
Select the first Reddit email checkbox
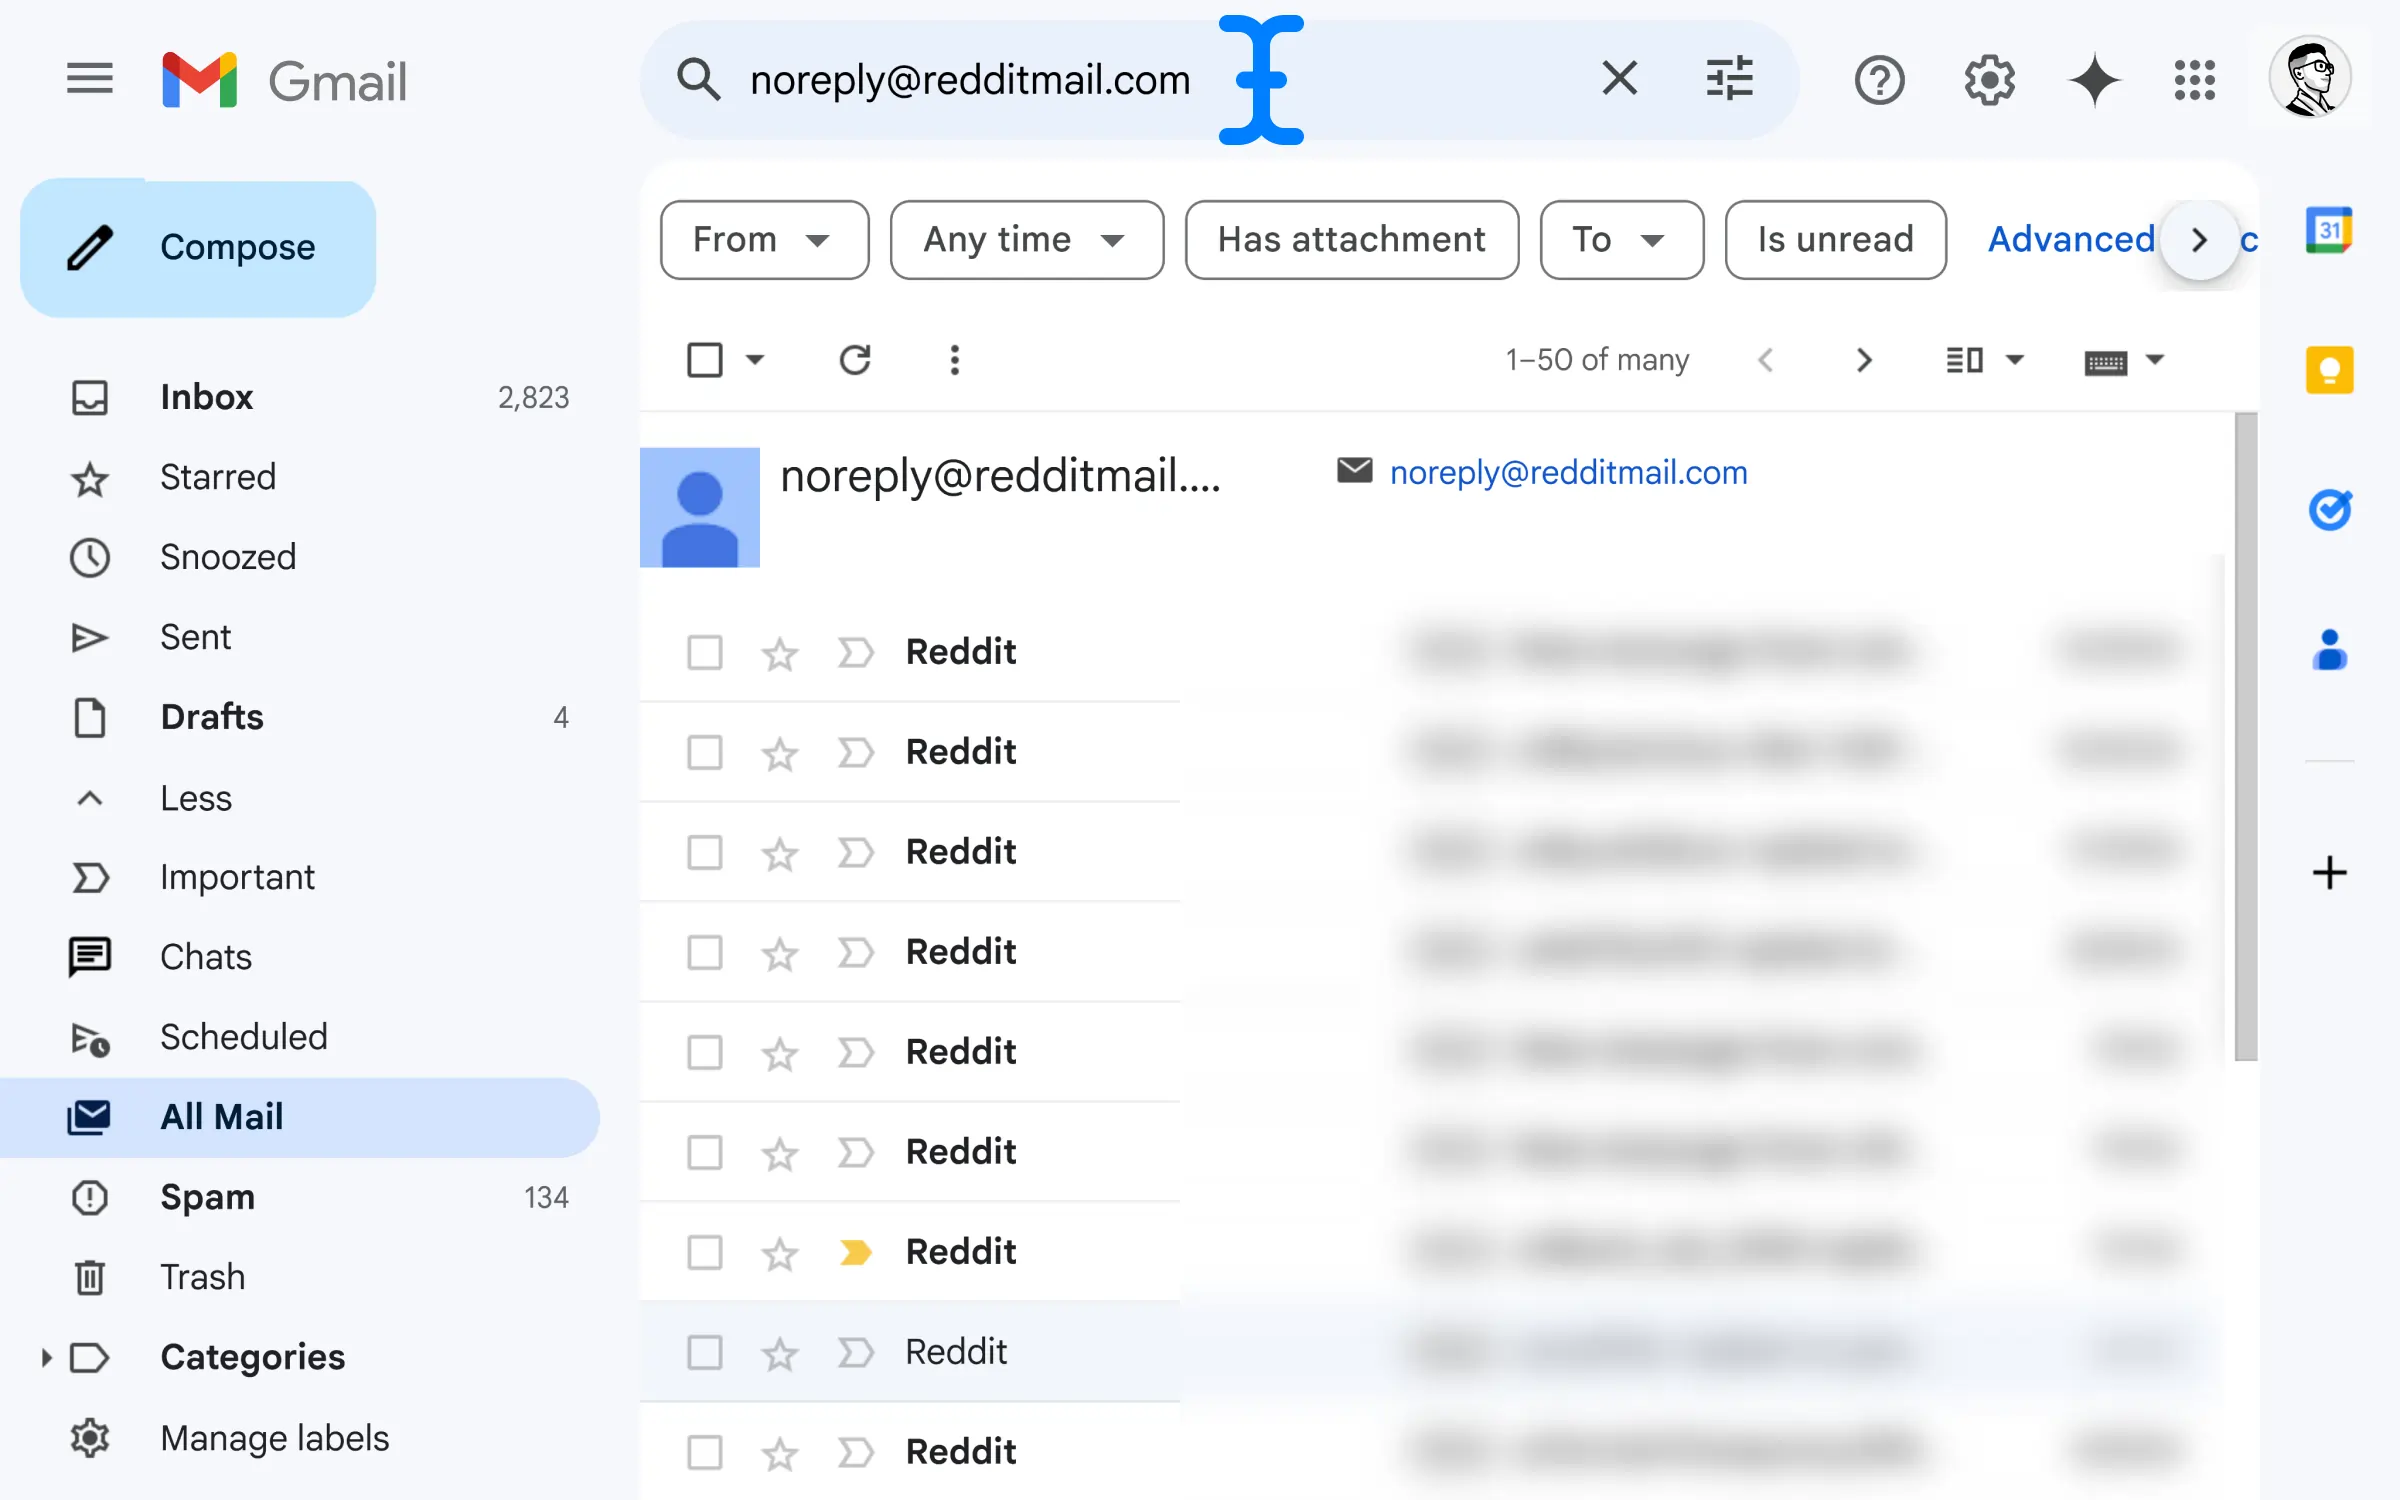pyautogui.click(x=705, y=652)
